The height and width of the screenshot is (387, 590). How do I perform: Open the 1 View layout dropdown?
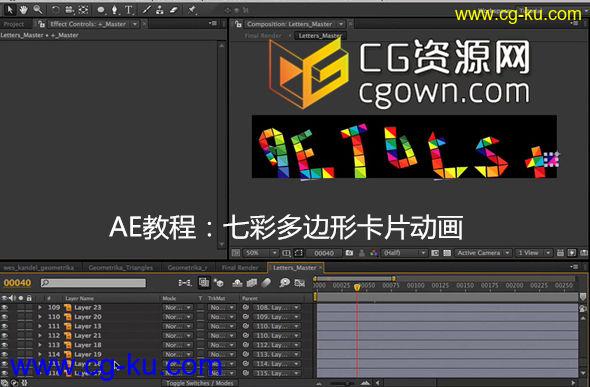pos(533,253)
